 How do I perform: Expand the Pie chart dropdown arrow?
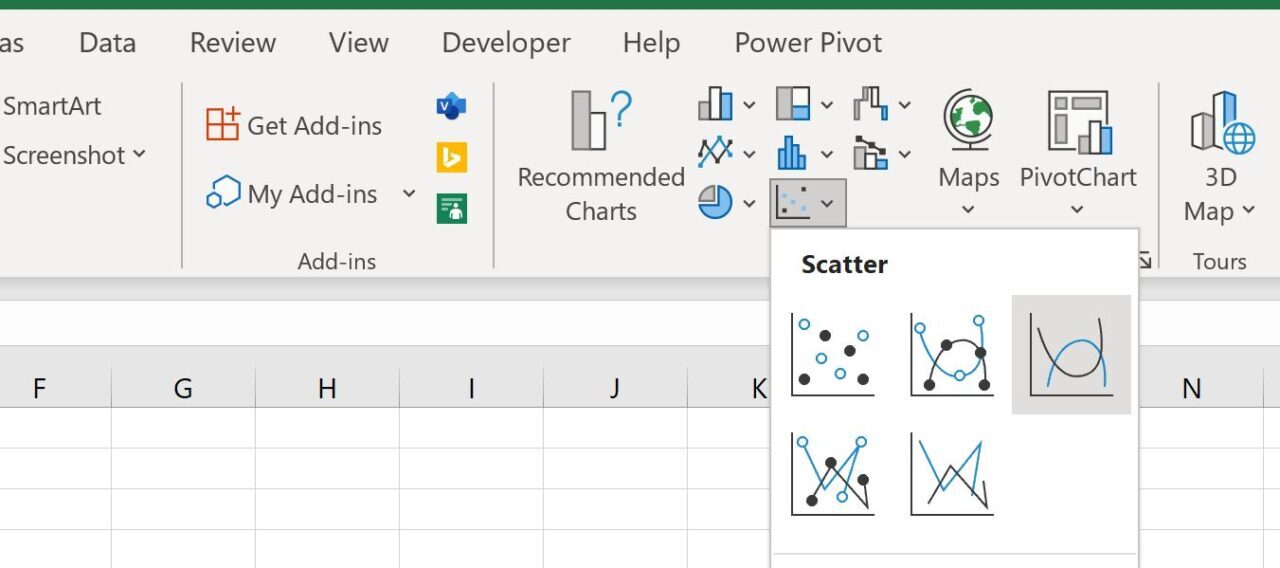[x=749, y=204]
